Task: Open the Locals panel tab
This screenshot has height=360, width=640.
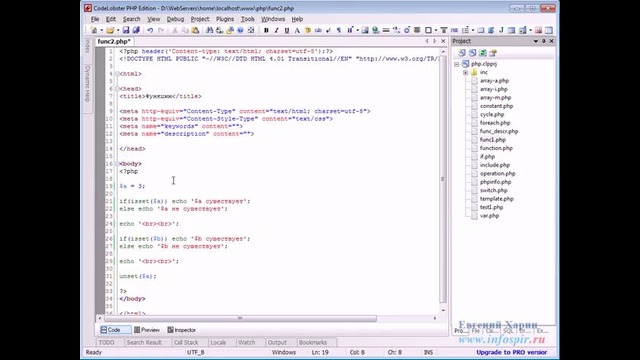Action: (218, 342)
